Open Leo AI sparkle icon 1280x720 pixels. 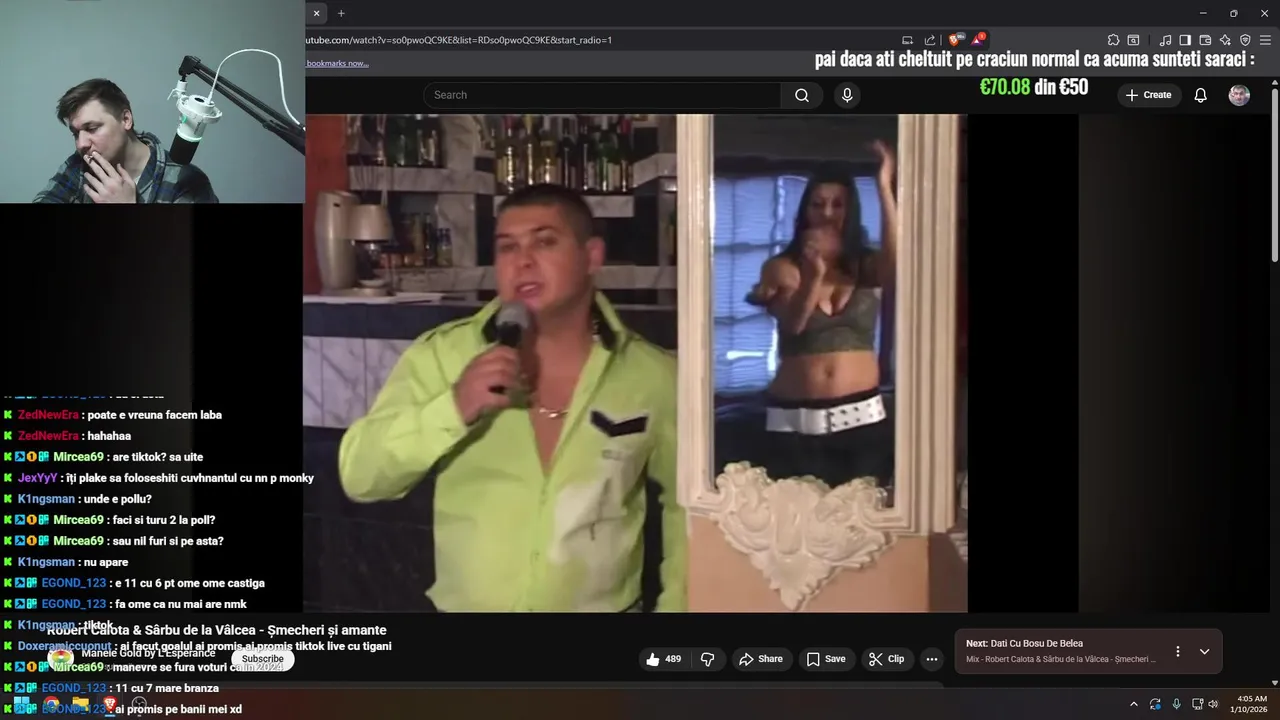pos(1225,40)
